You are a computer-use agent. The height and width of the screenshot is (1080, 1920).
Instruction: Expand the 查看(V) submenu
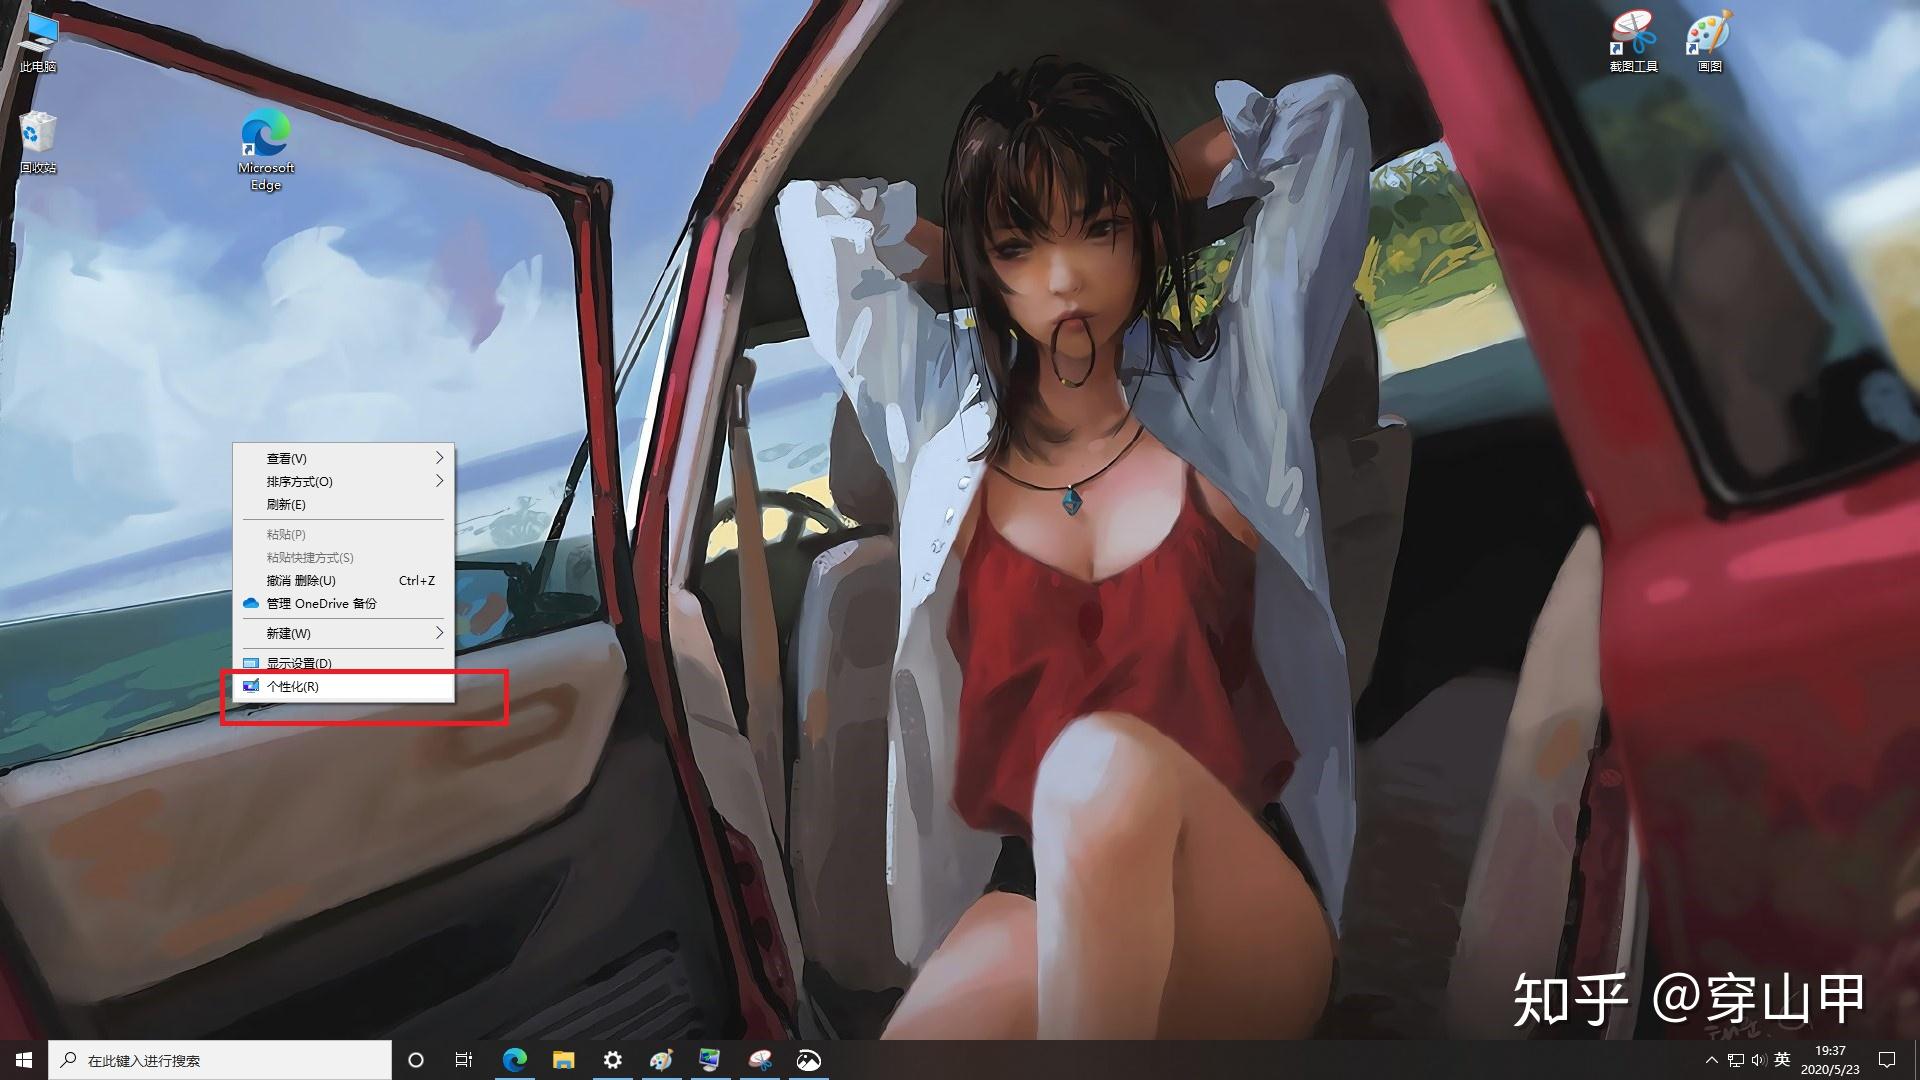(343, 458)
